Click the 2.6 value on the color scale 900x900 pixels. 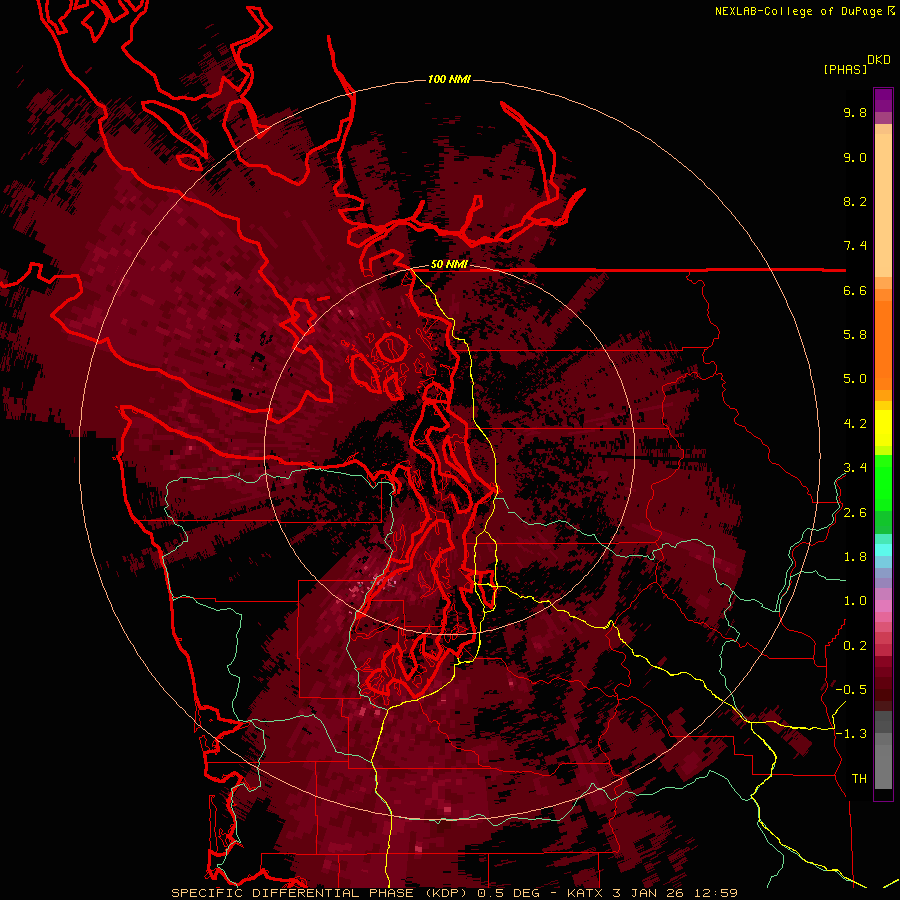click(x=855, y=513)
